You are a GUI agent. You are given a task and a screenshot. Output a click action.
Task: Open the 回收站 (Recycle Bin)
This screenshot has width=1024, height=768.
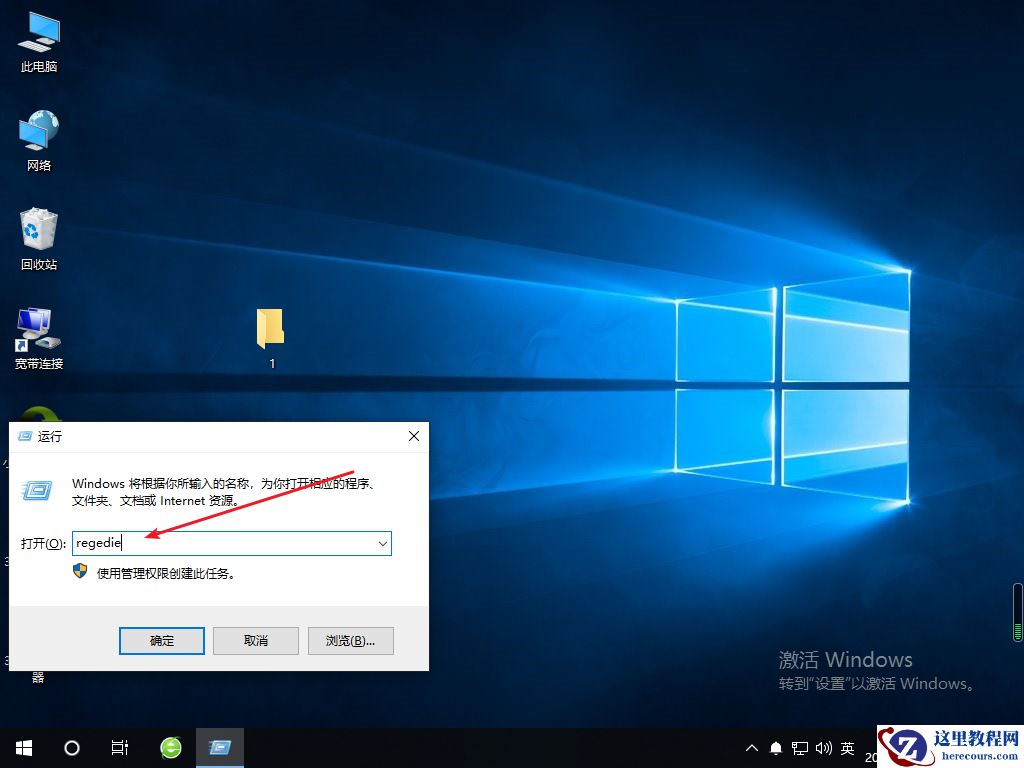pyautogui.click(x=37, y=230)
